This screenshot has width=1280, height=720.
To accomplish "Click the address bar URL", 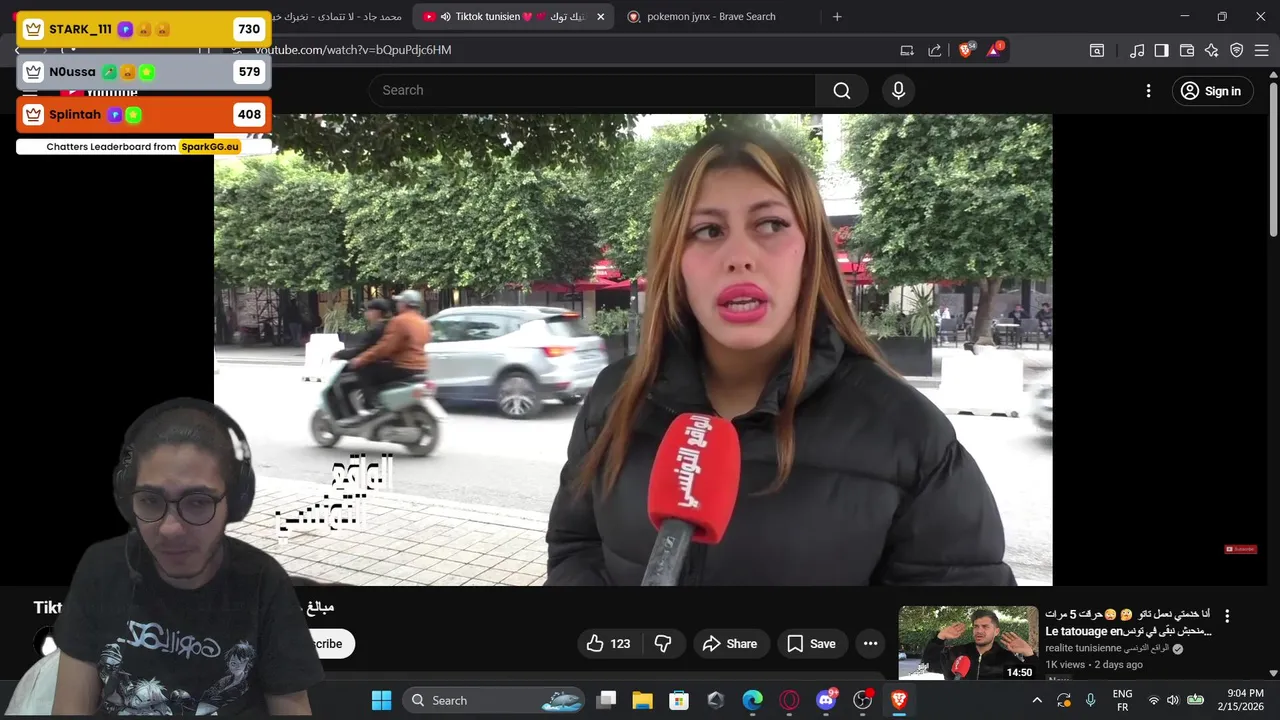I will click(x=353, y=50).
